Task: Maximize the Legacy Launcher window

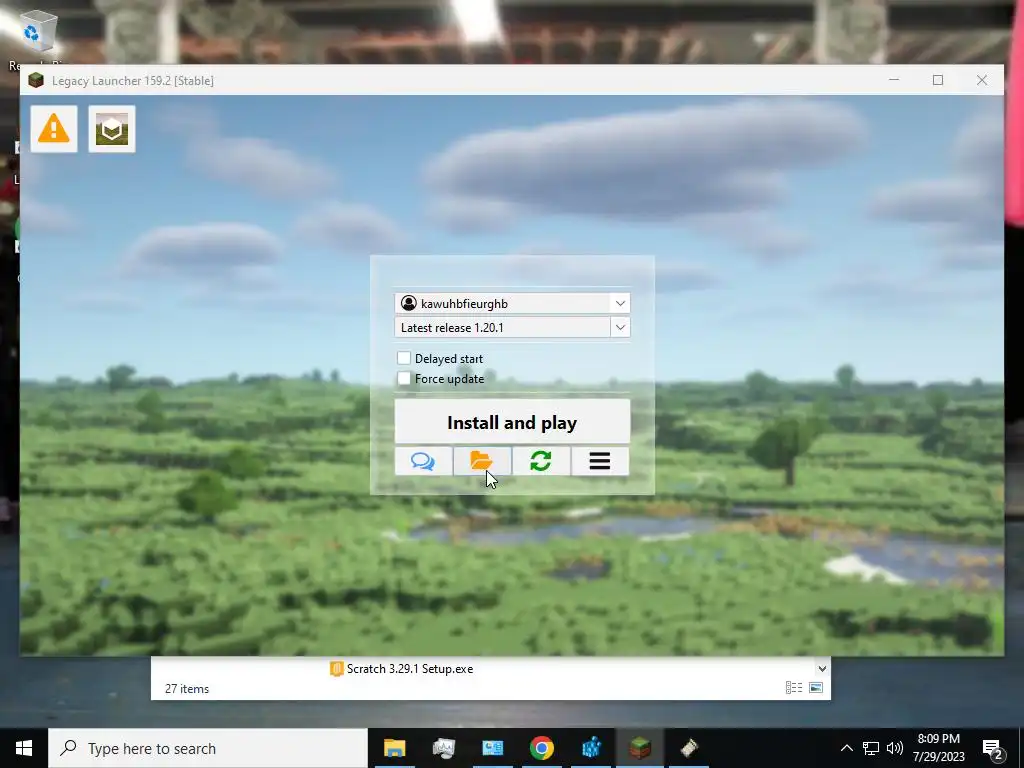Action: coord(938,80)
